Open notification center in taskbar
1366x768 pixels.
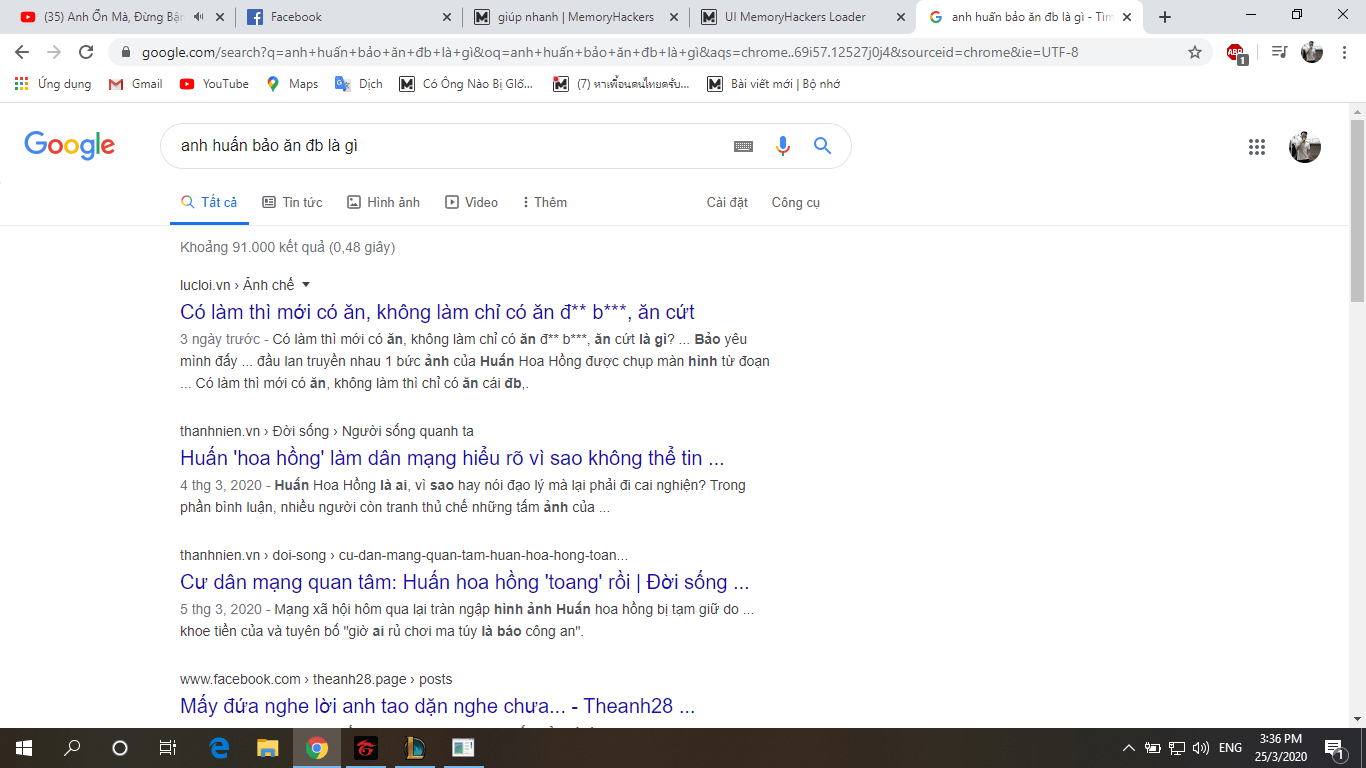[1334, 747]
